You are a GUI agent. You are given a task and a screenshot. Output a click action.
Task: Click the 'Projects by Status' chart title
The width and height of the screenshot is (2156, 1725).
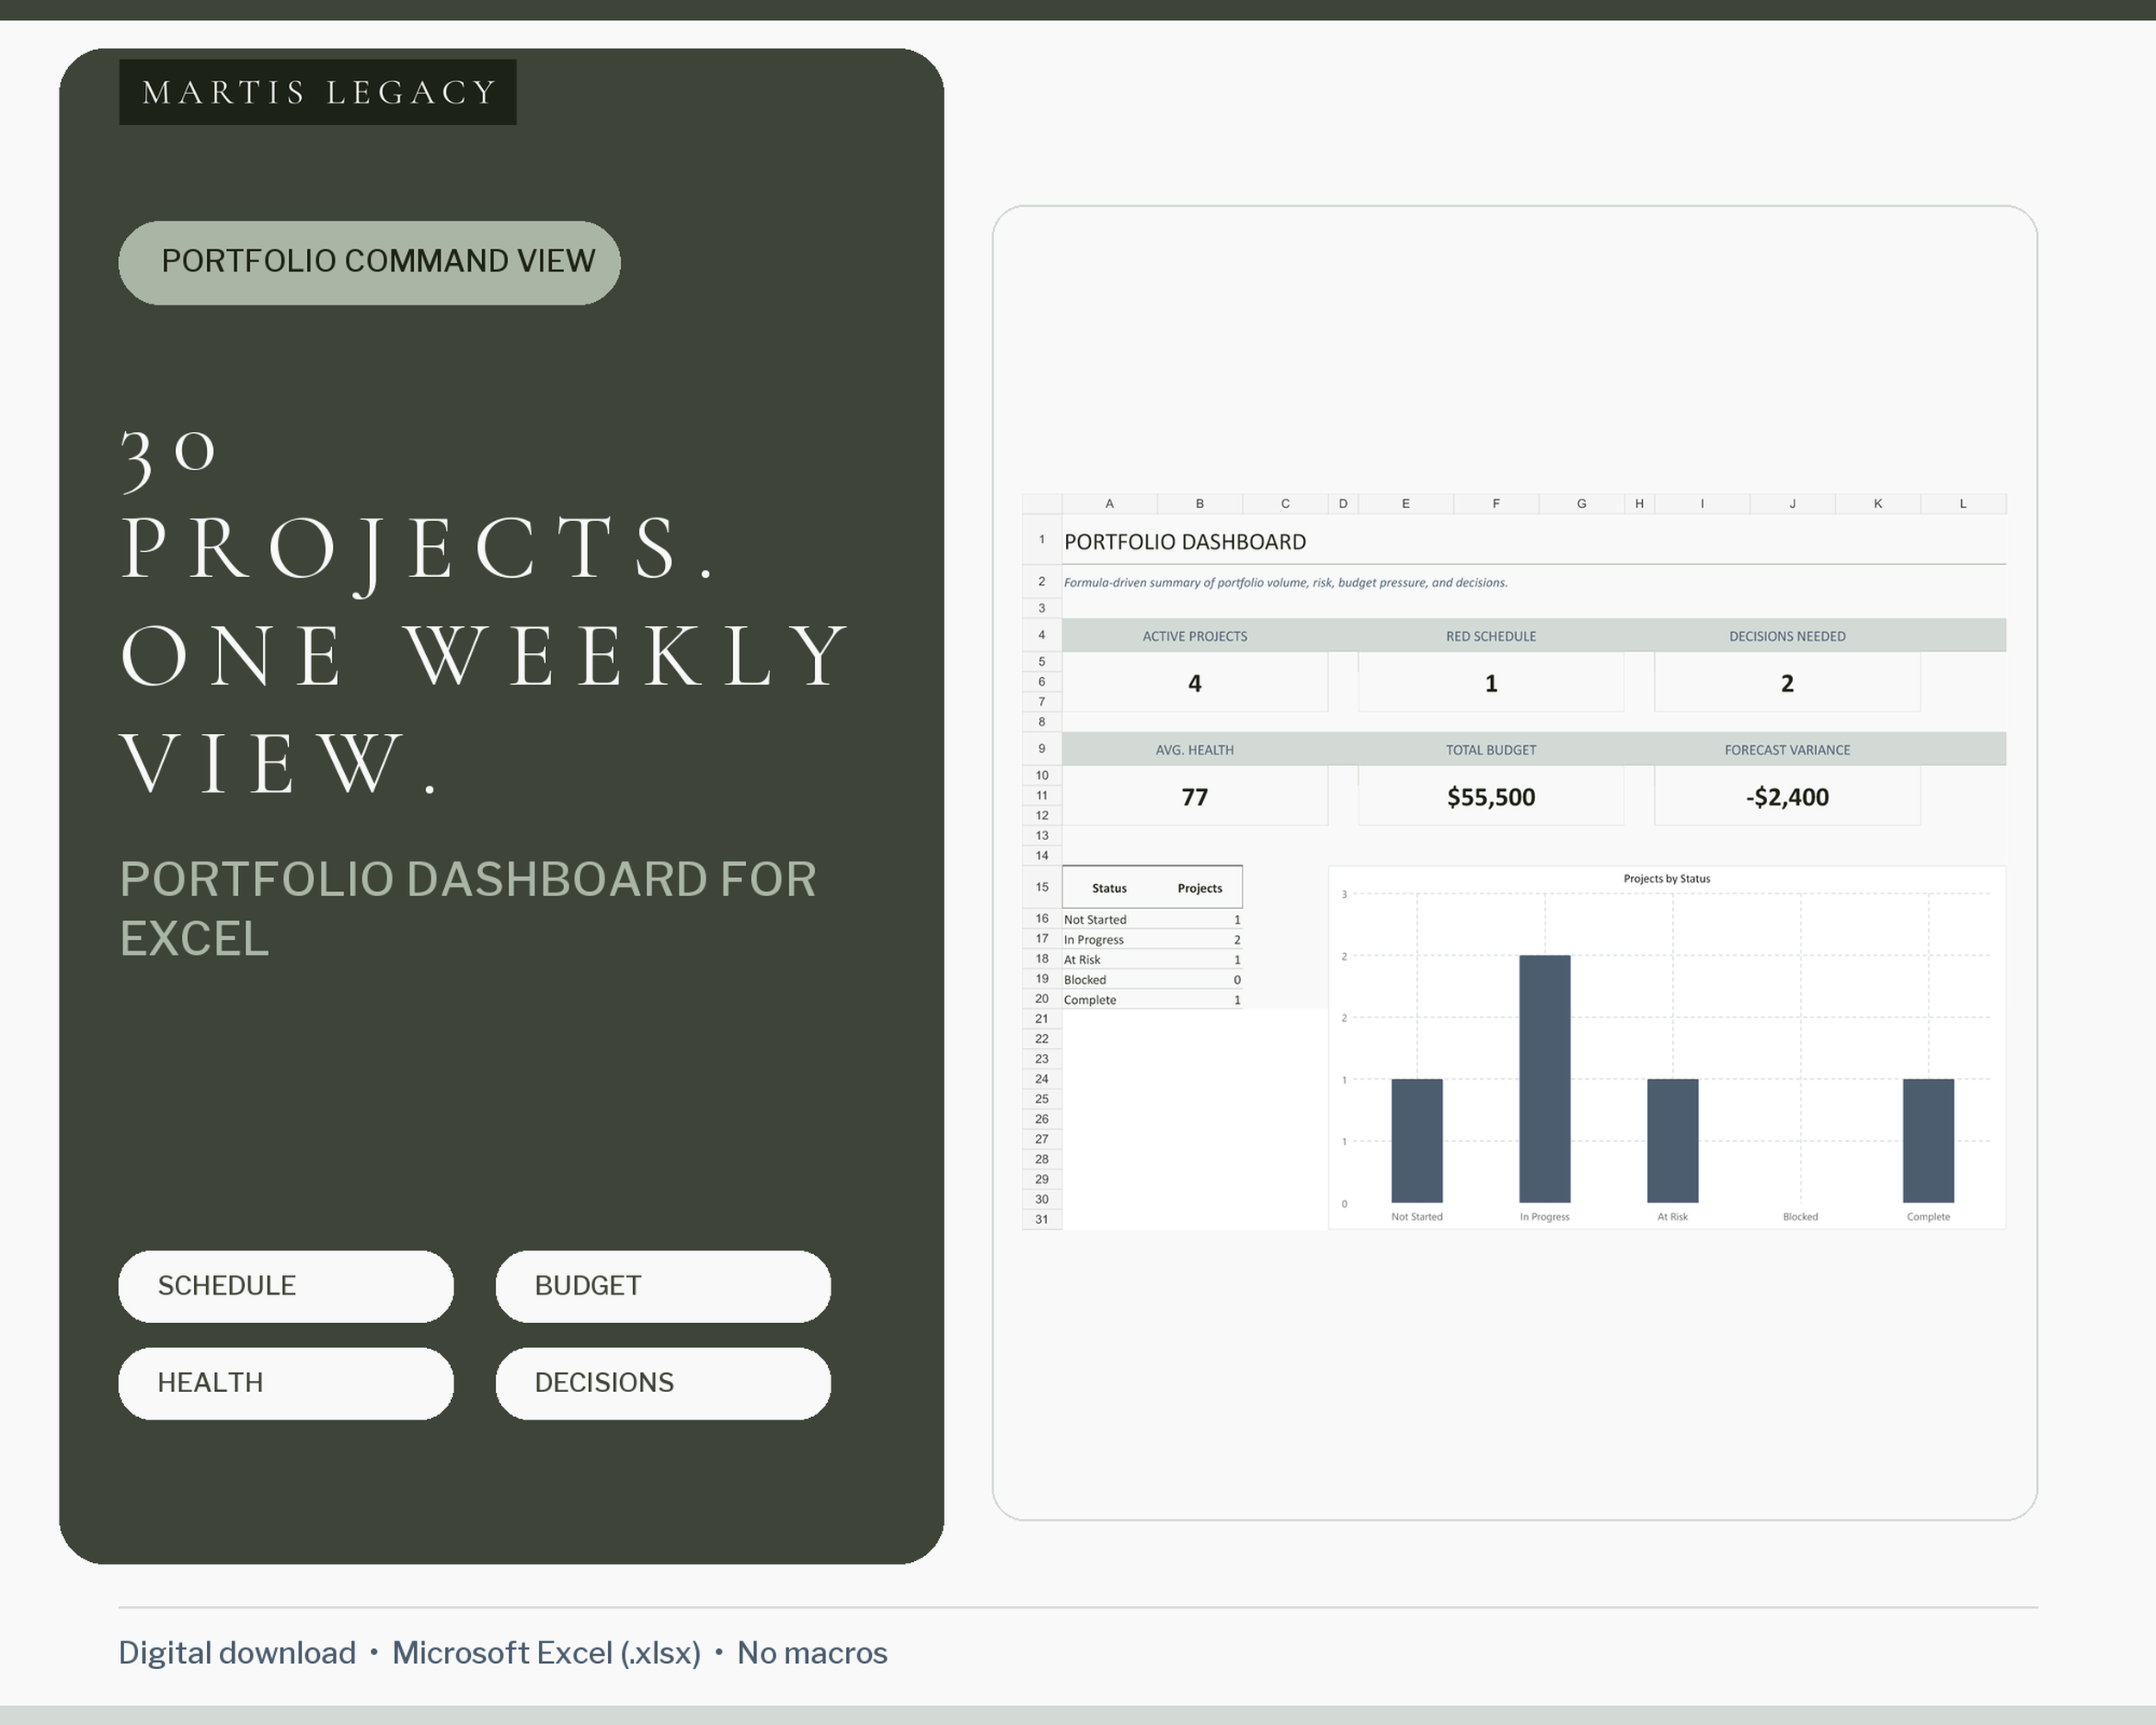click(x=1667, y=878)
